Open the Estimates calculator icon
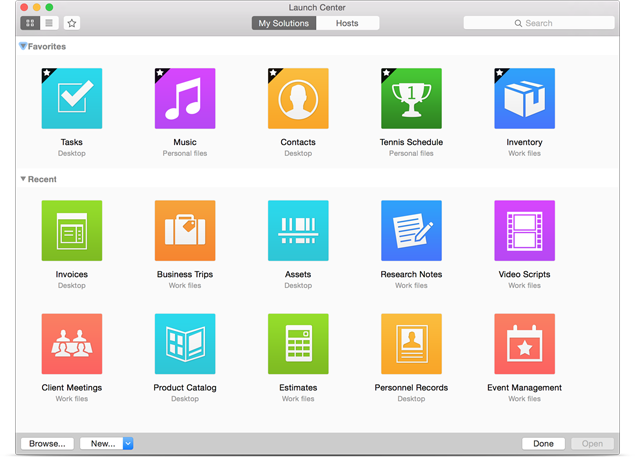Image resolution: width=635 pixels, height=457 pixels. (x=298, y=344)
